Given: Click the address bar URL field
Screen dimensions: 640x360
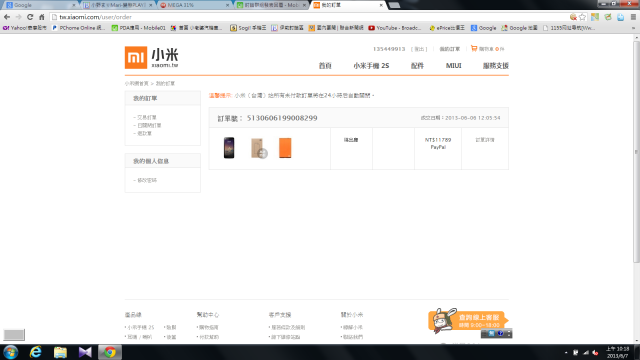Looking at the screenshot, I should (310, 17).
